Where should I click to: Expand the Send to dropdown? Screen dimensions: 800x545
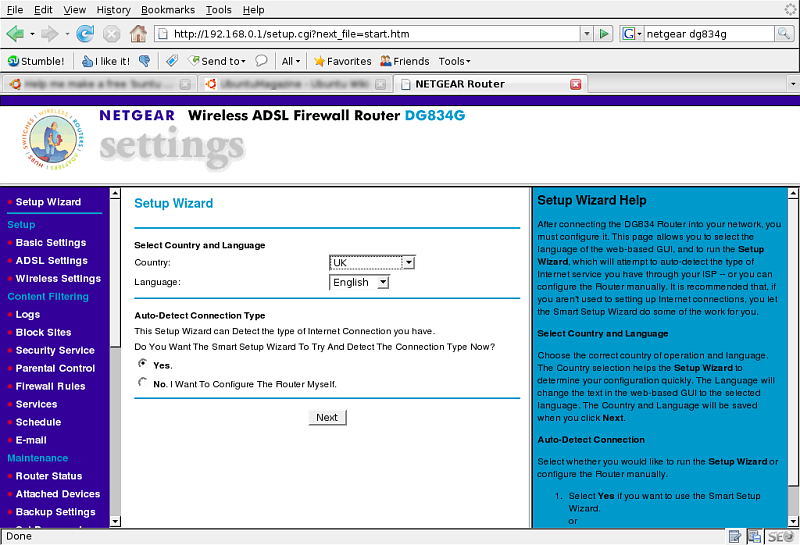(218, 61)
